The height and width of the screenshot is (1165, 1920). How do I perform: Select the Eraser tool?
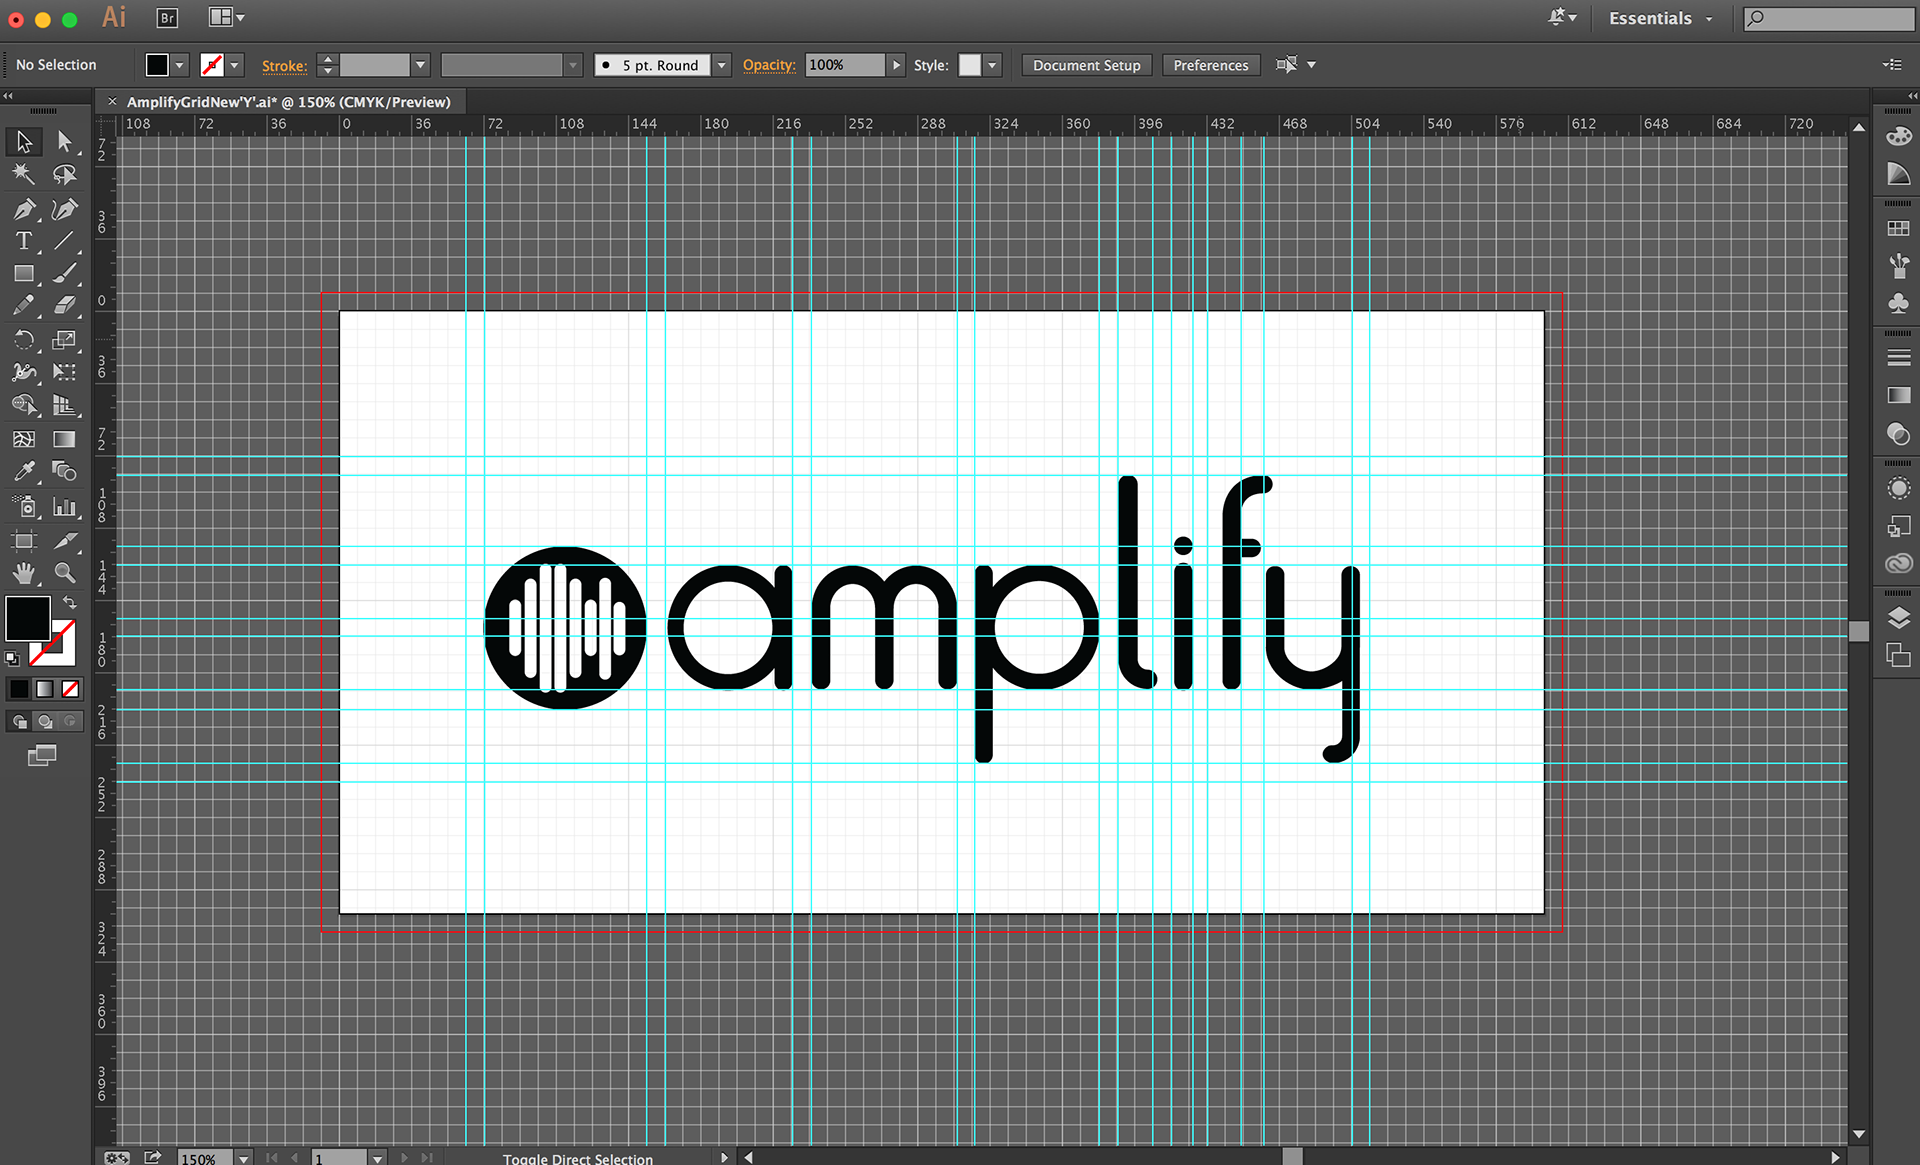click(65, 306)
